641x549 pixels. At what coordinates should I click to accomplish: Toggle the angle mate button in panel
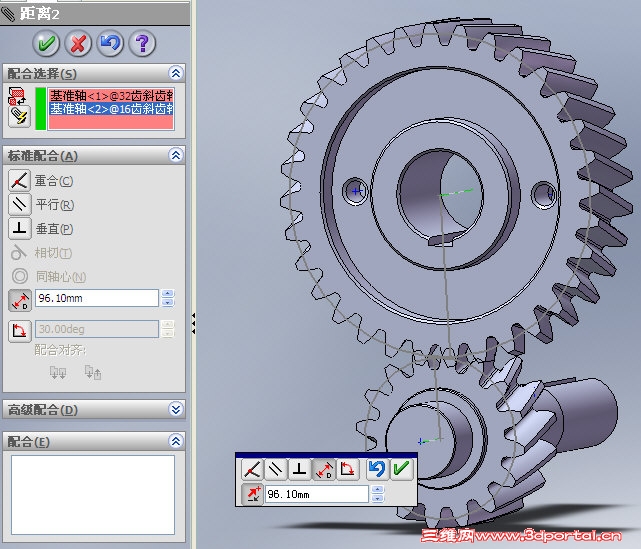(x=20, y=331)
